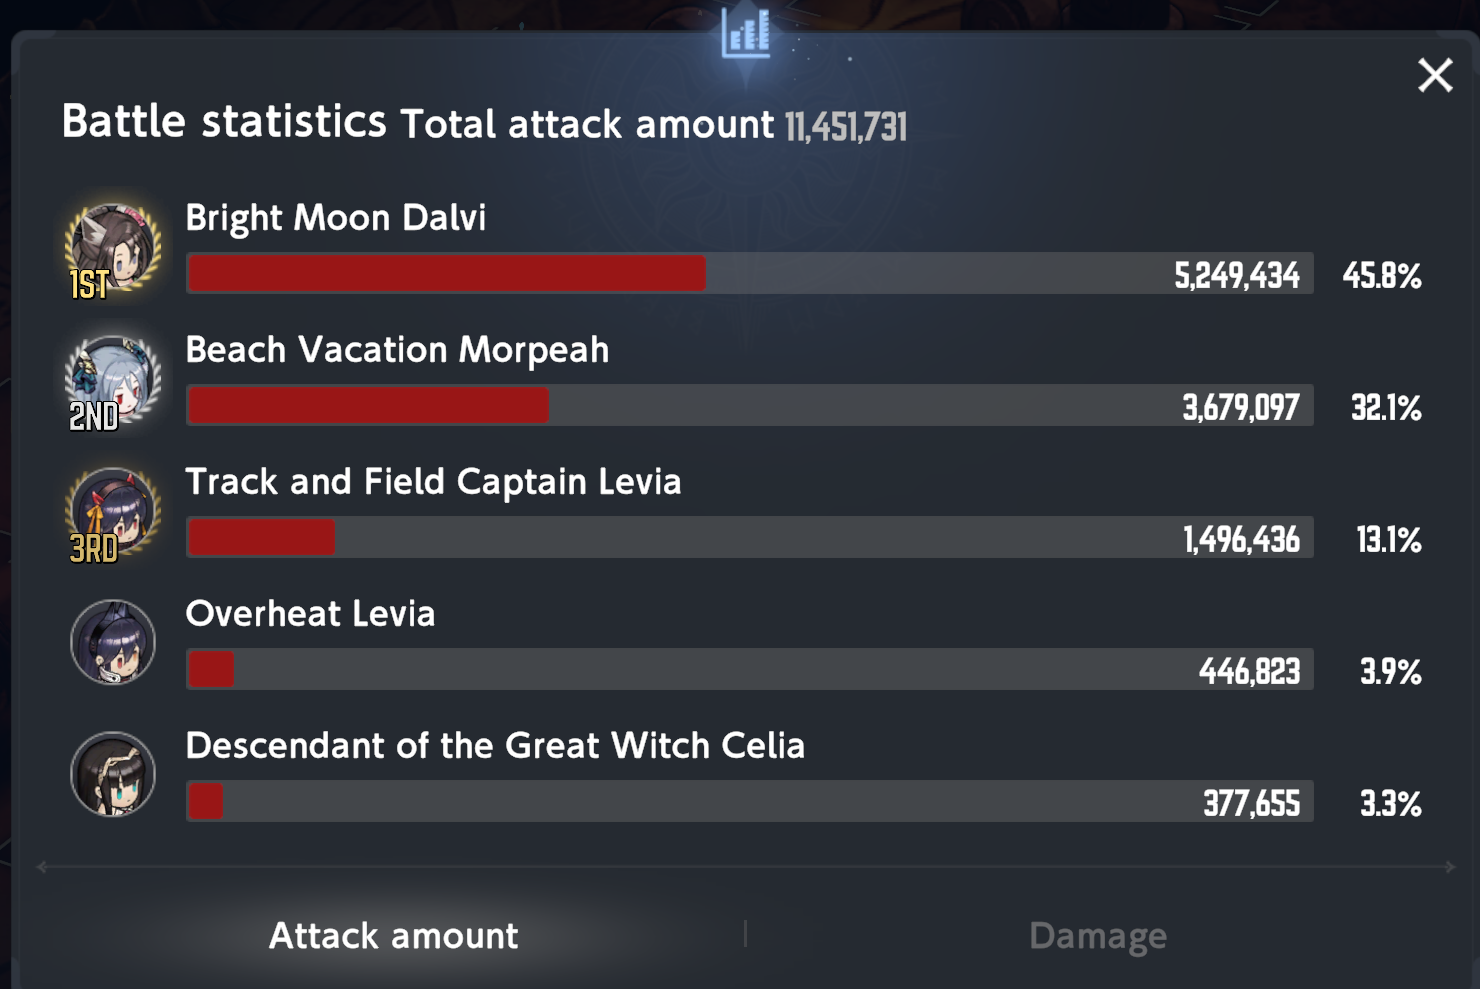
Task: Click Track and Field Captain Levia's attack bar
Action: coord(262,537)
